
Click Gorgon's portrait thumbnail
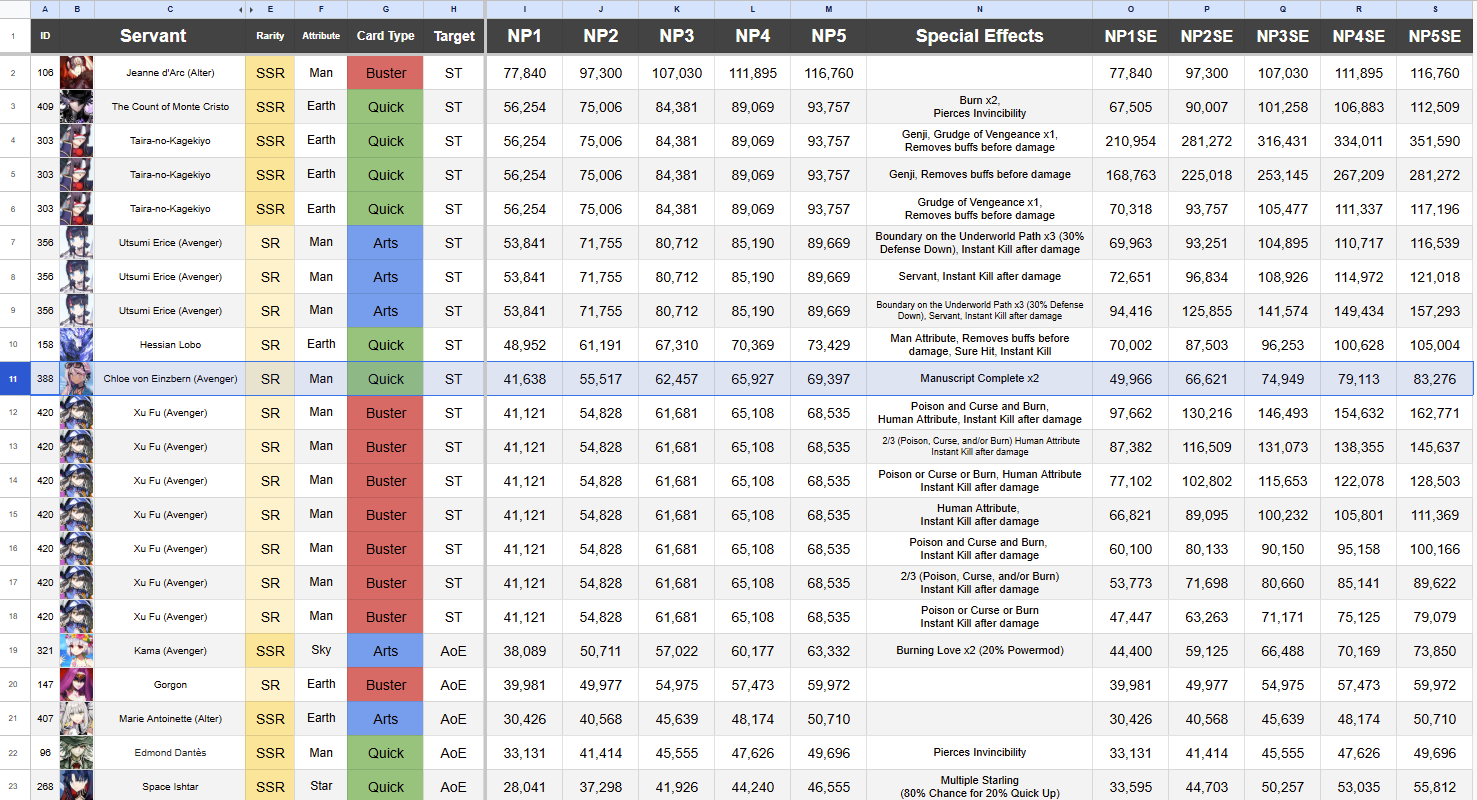click(x=76, y=685)
